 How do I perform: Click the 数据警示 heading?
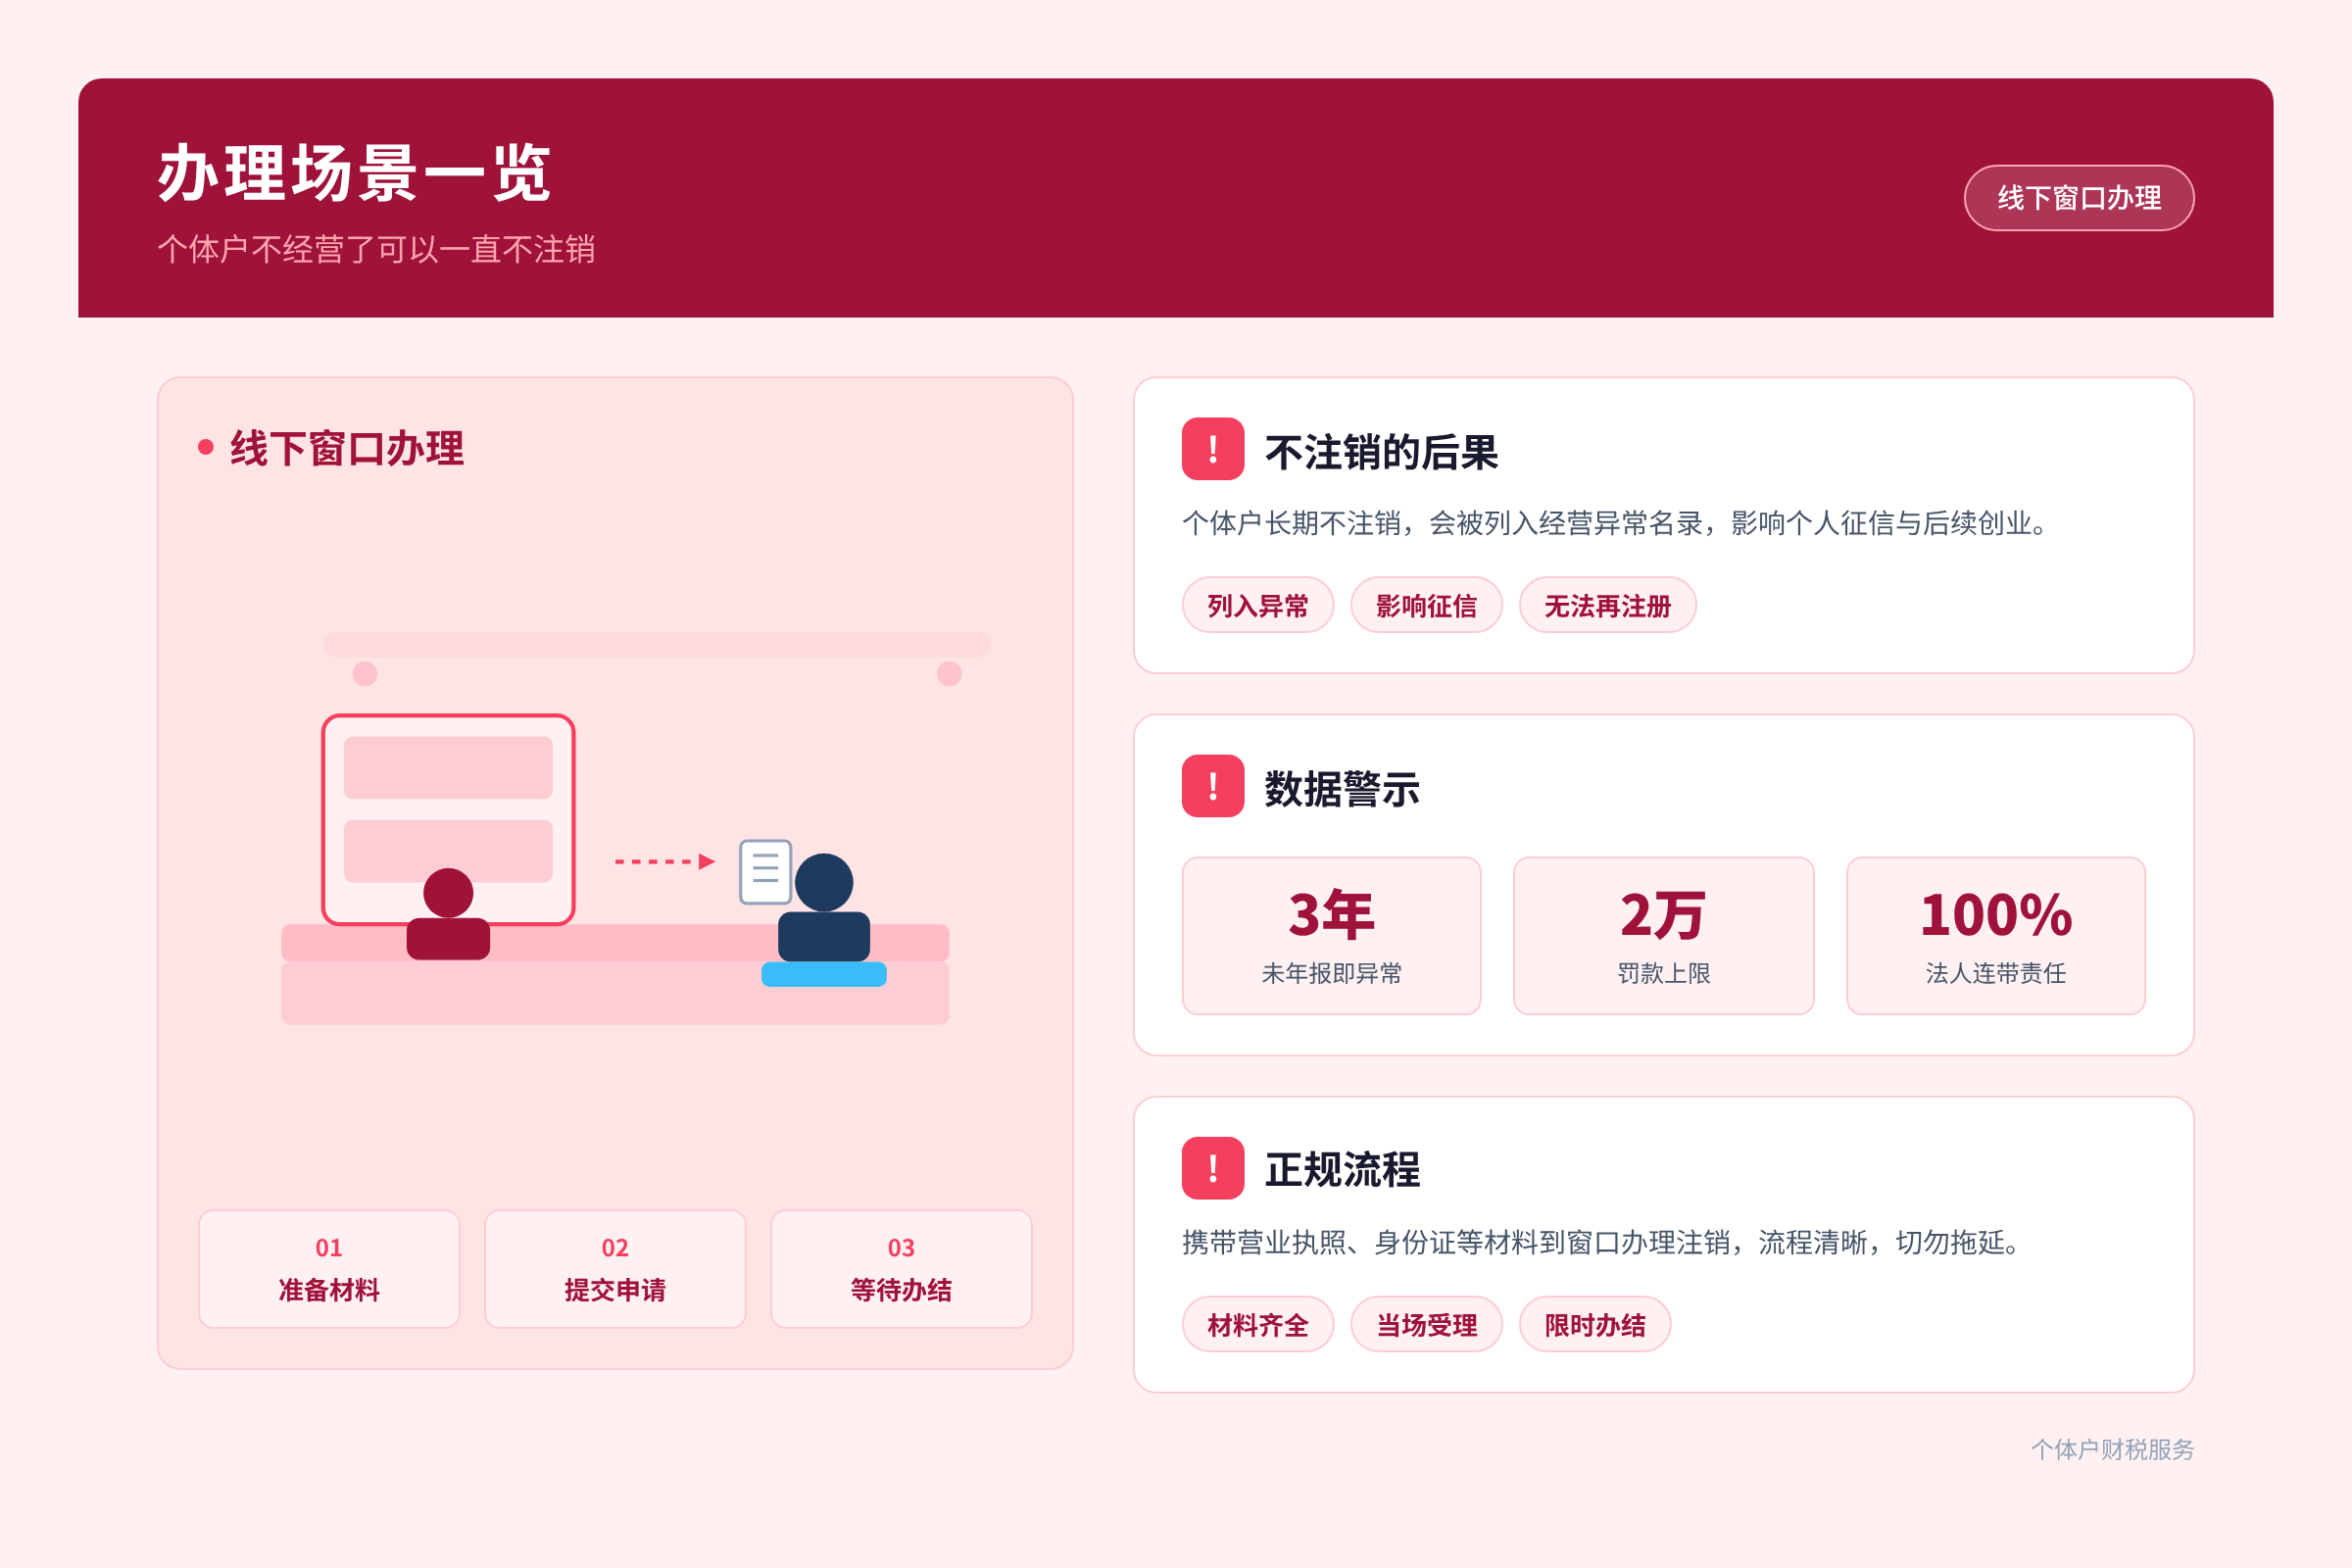tap(1342, 789)
